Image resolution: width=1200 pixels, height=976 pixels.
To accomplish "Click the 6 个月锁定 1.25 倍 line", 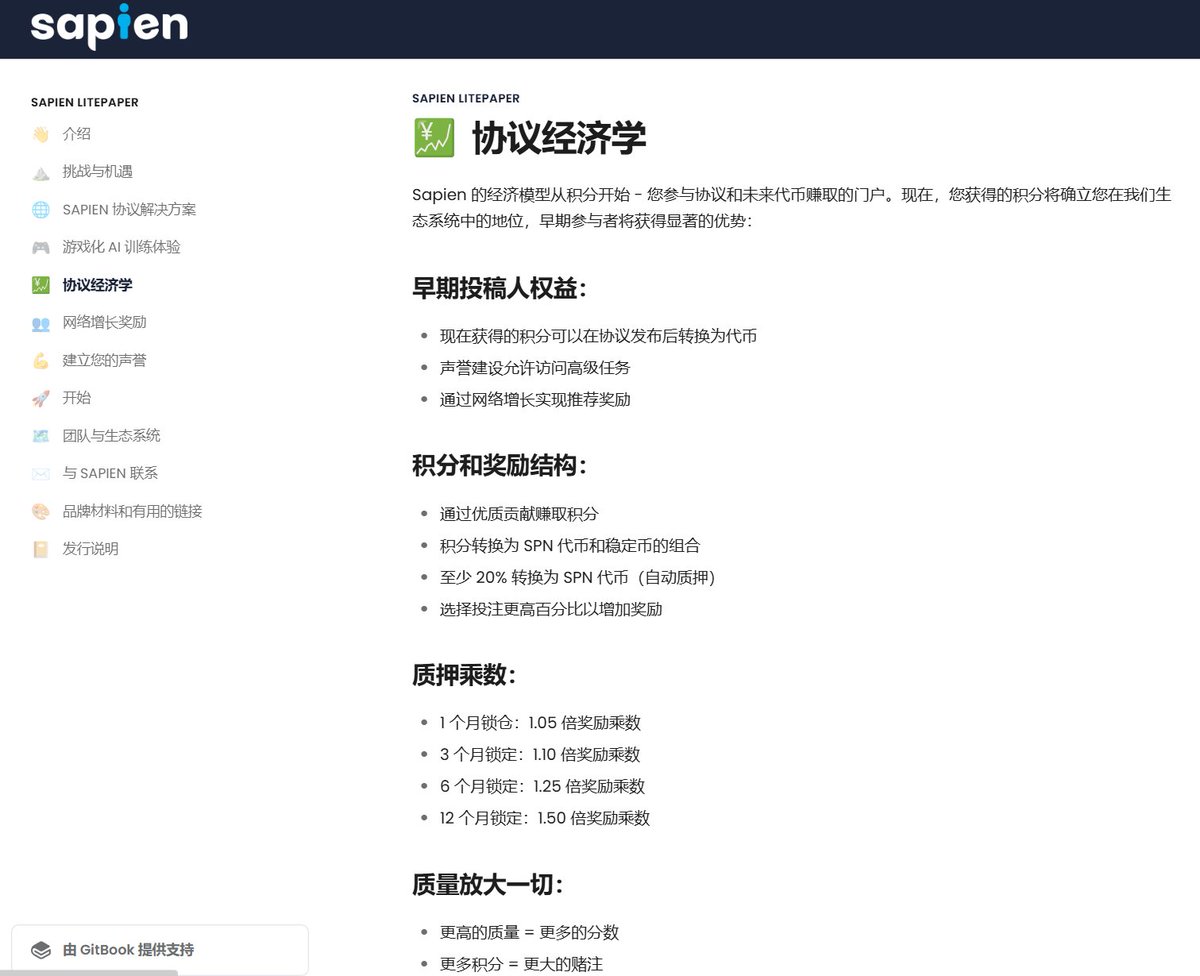I will click(543, 786).
